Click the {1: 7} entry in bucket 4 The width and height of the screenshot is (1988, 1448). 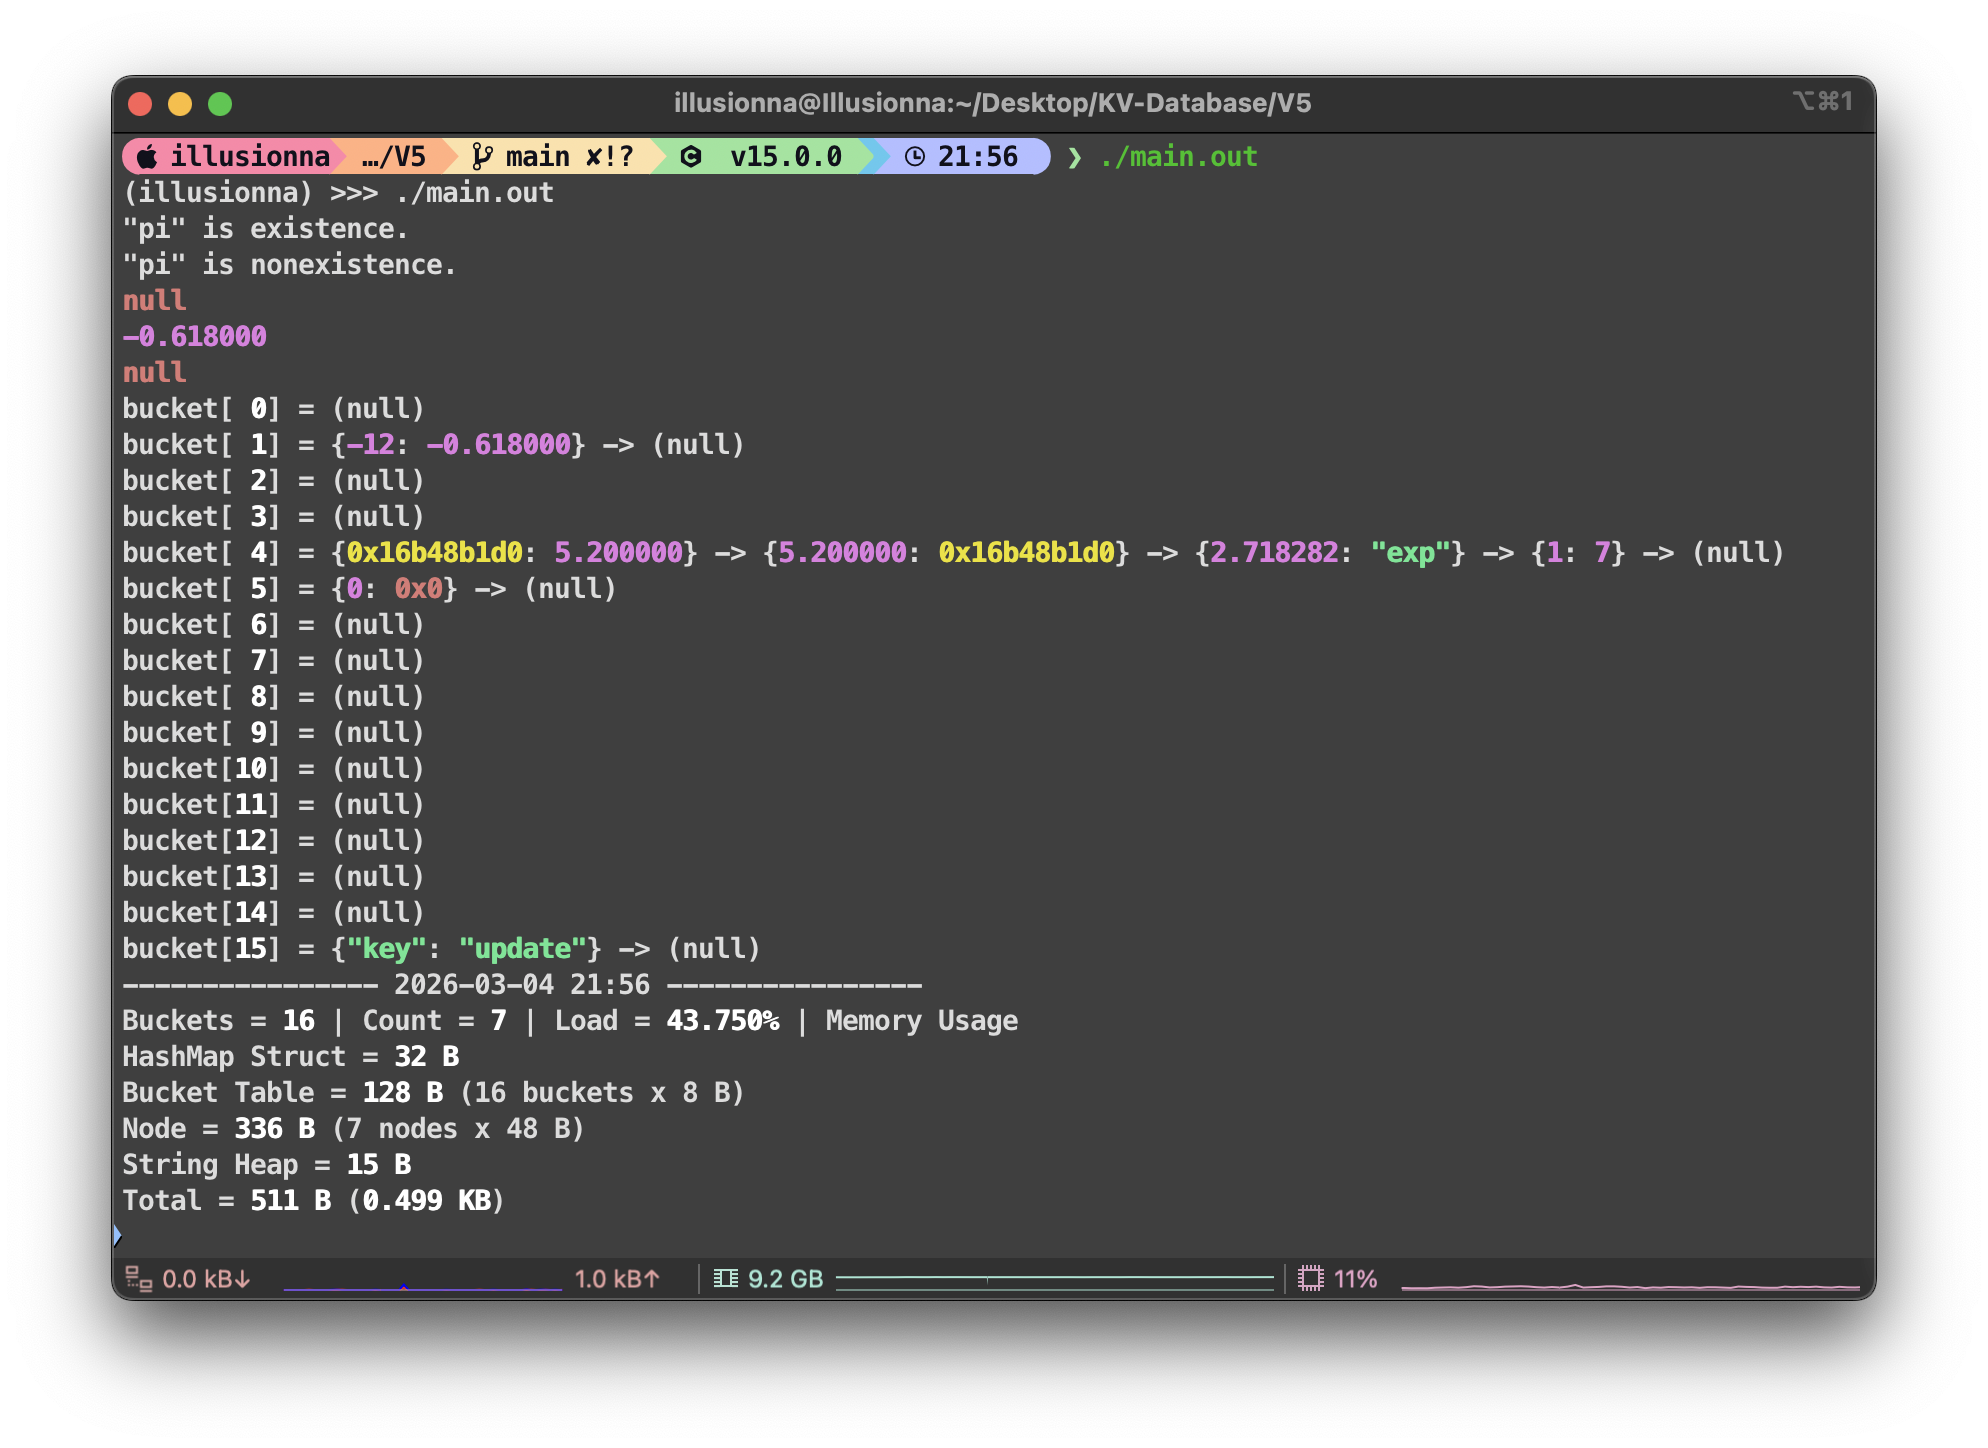pos(1578,553)
